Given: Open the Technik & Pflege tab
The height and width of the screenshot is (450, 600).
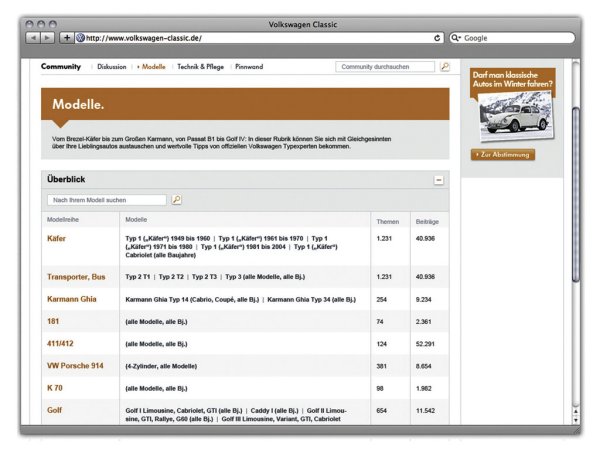Looking at the screenshot, I should tap(201, 67).
